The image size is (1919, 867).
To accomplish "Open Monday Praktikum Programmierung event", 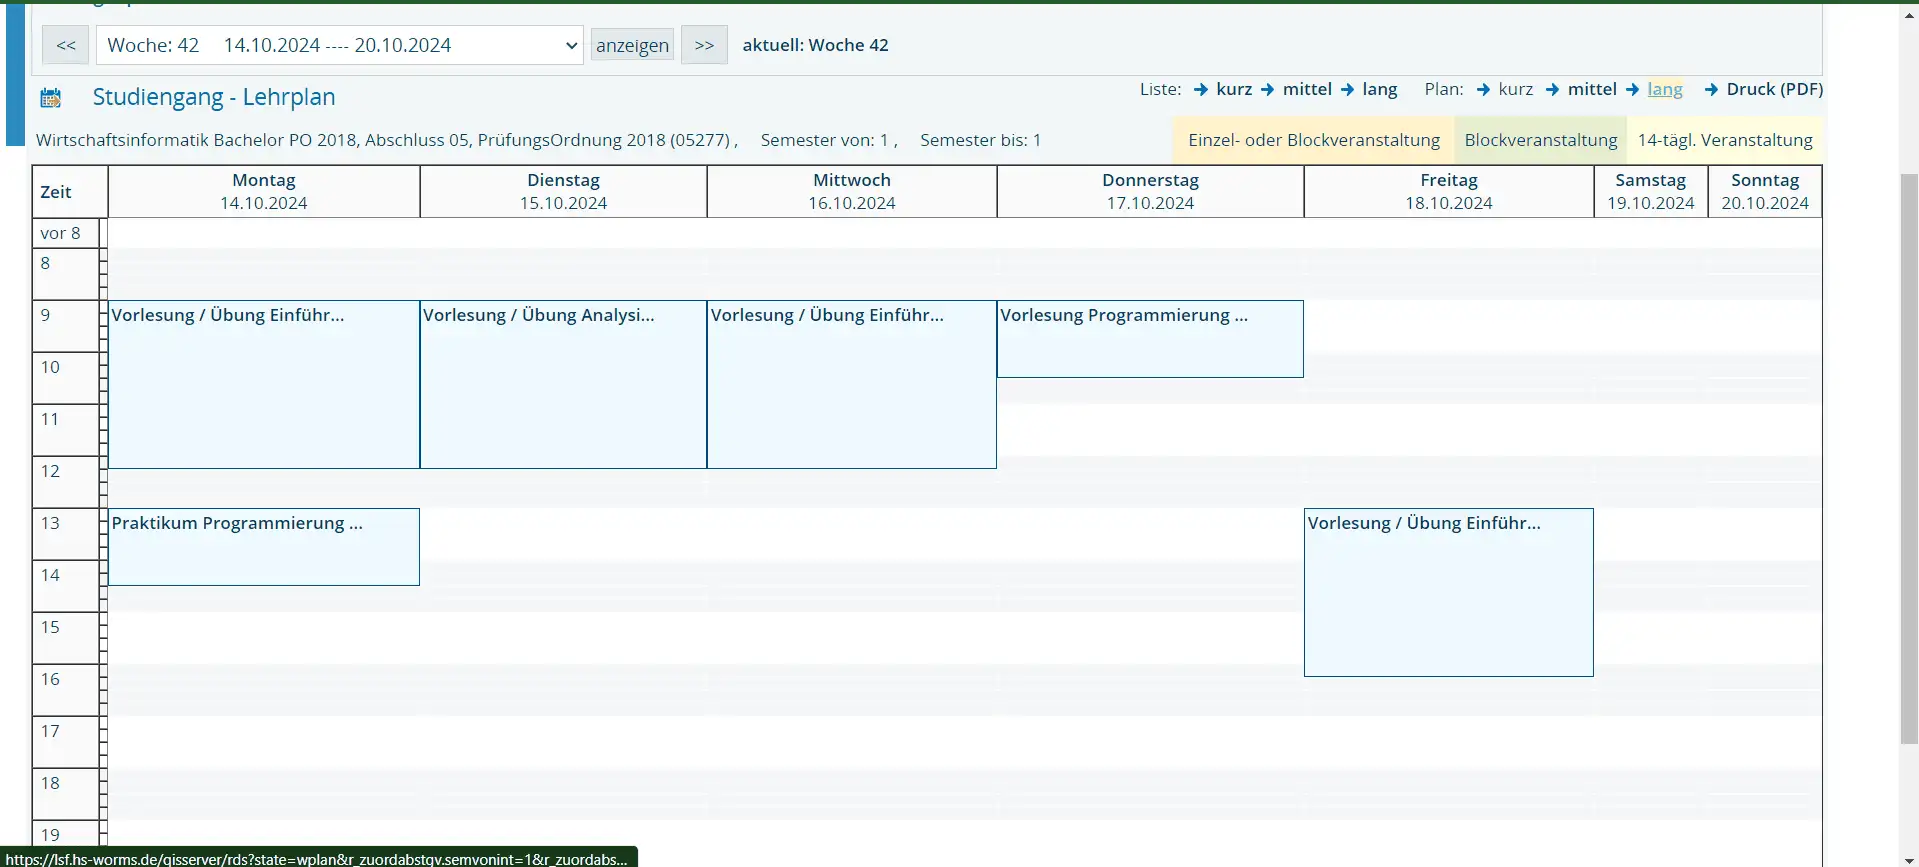I will tap(237, 523).
